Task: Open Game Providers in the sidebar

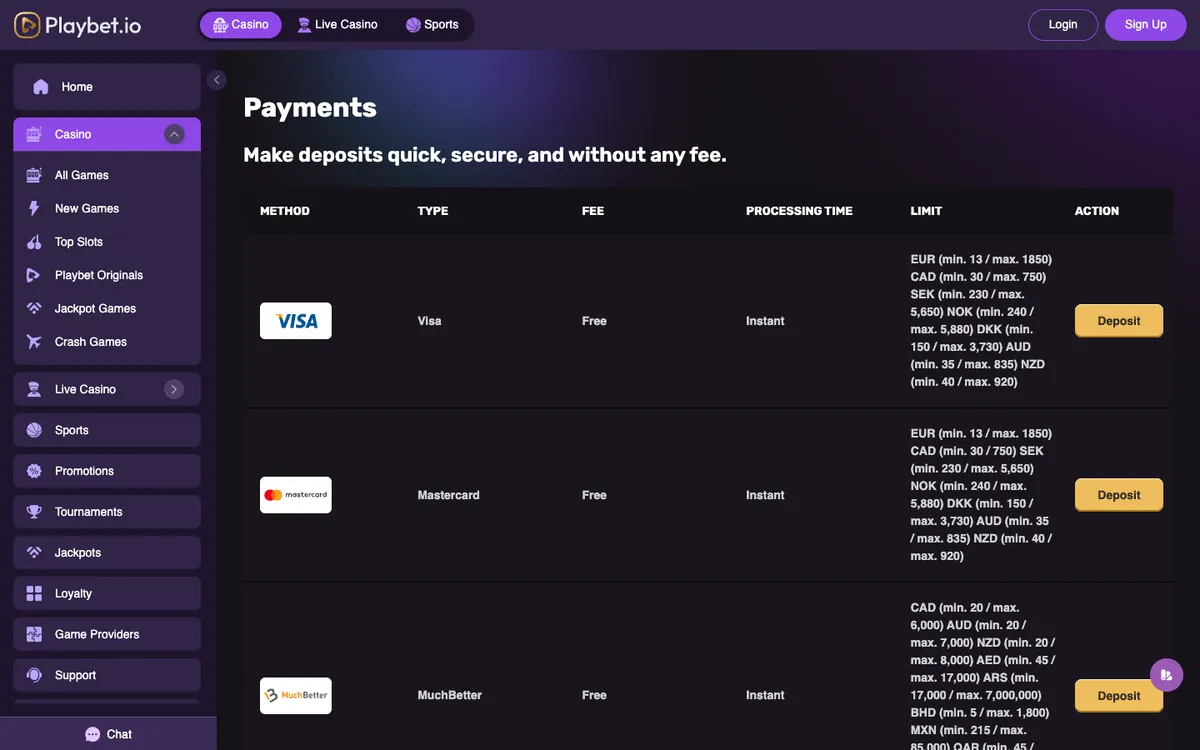Action: click(107, 634)
